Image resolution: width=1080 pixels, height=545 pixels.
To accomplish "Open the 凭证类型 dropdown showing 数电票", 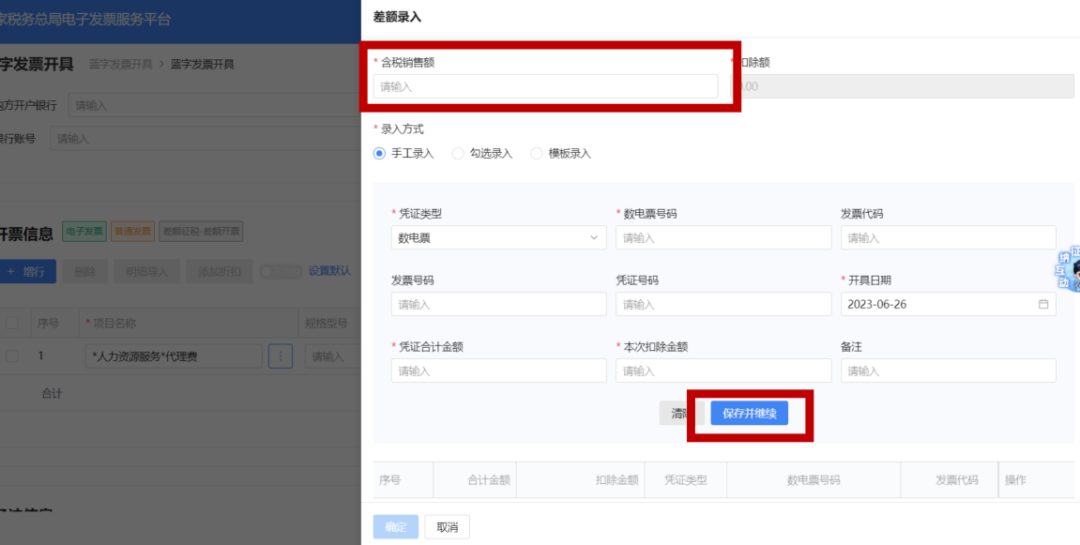I will tap(498, 238).
